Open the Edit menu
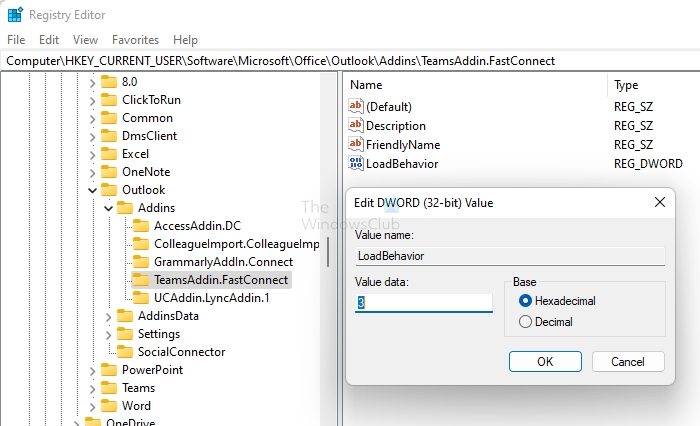The image size is (700, 426). pos(49,40)
